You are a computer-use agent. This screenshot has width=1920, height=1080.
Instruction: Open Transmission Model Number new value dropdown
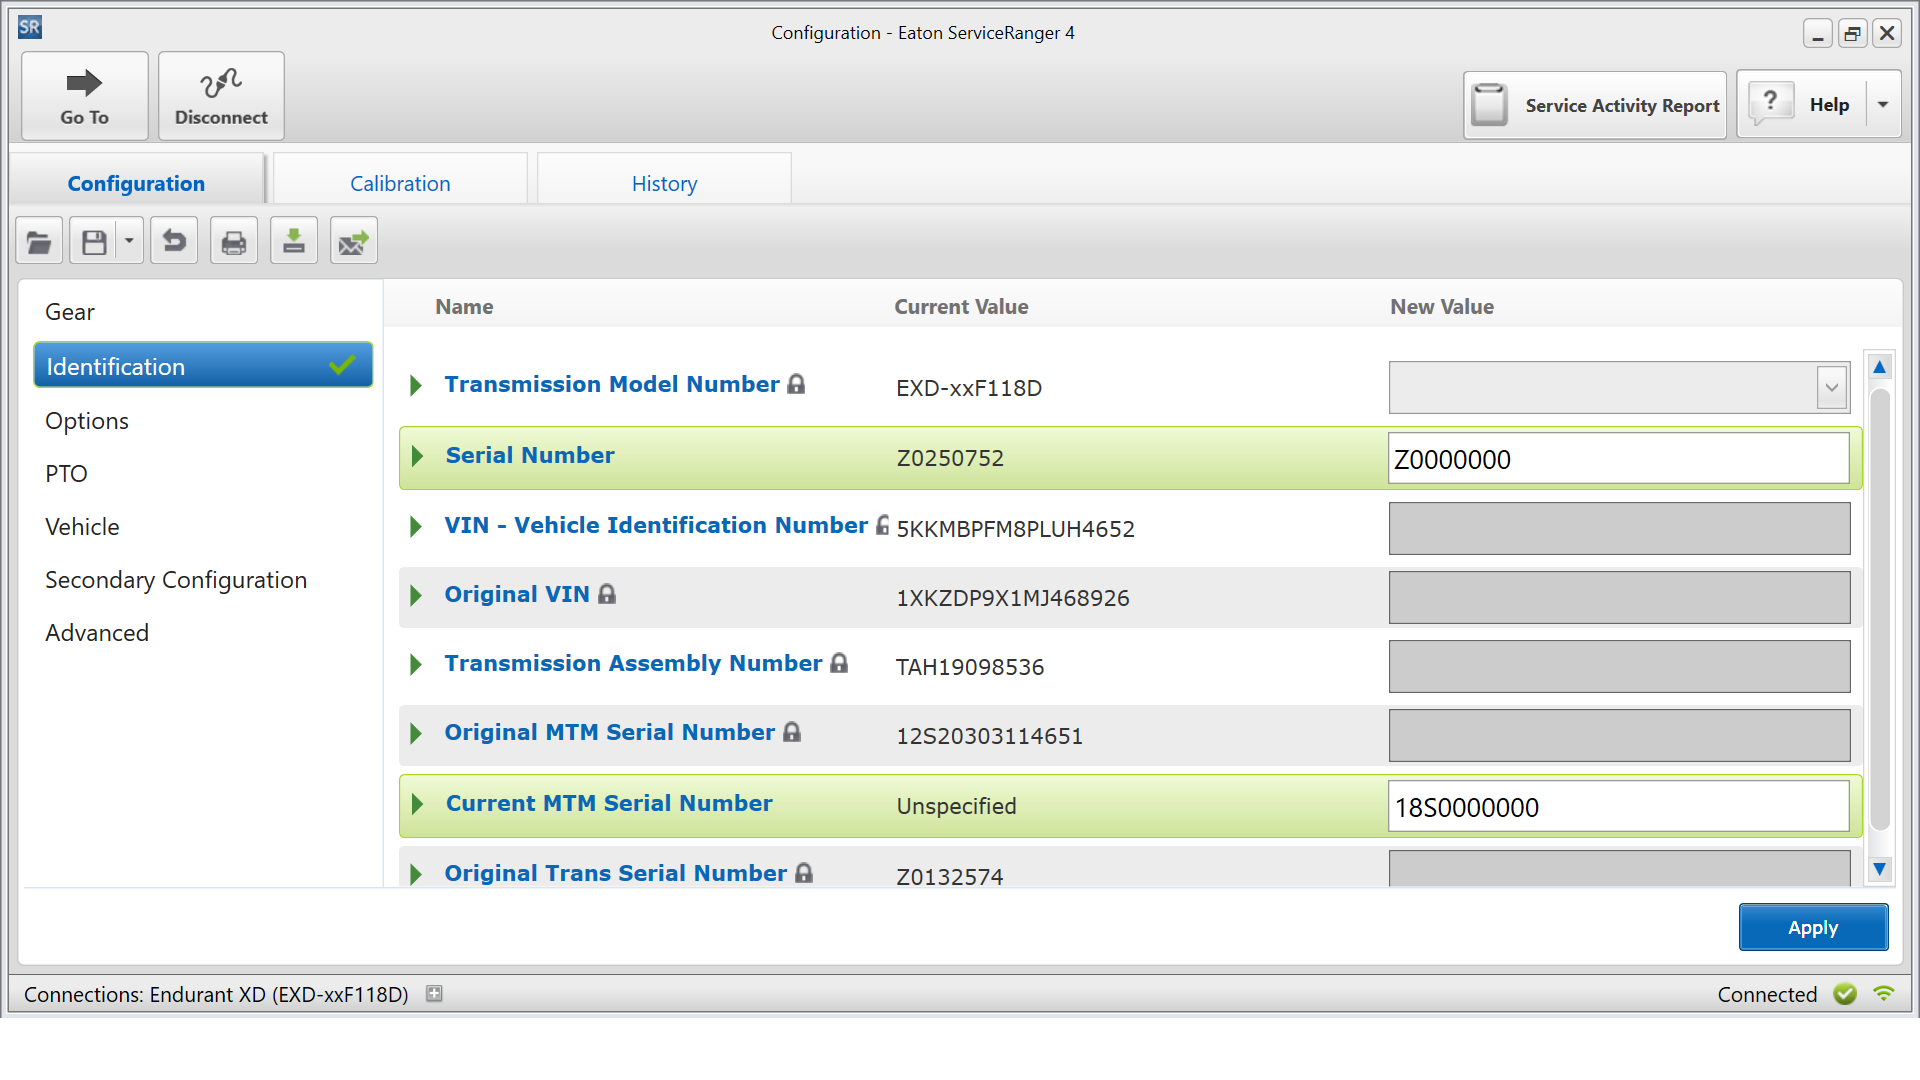(1831, 388)
